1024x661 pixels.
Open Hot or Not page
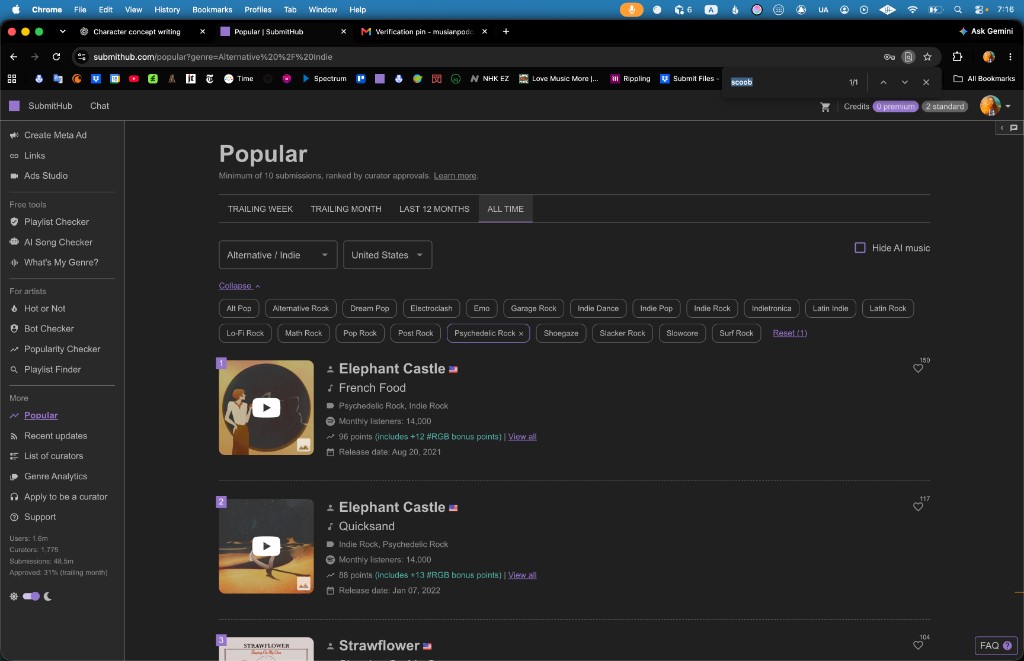coord(44,308)
